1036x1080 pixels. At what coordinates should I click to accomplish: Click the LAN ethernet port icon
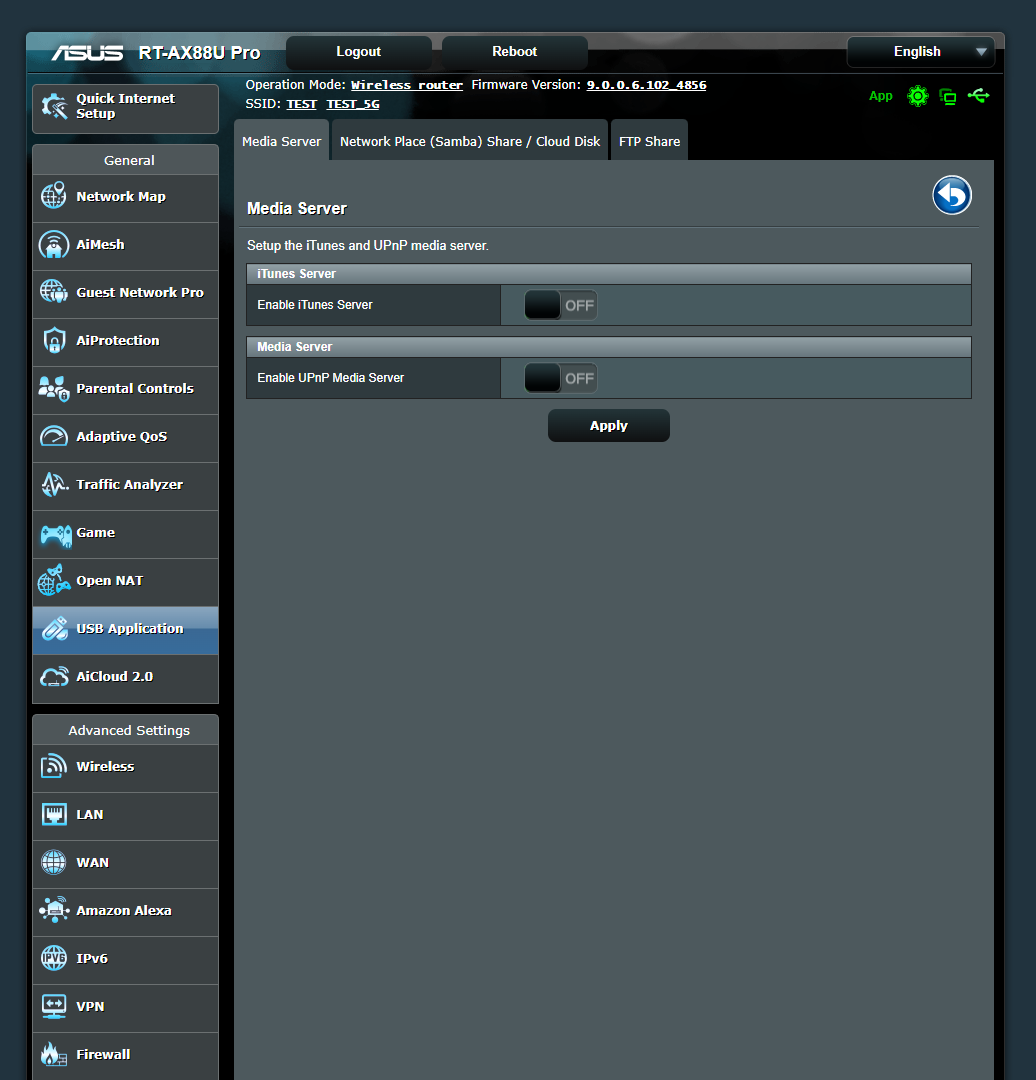tap(54, 814)
